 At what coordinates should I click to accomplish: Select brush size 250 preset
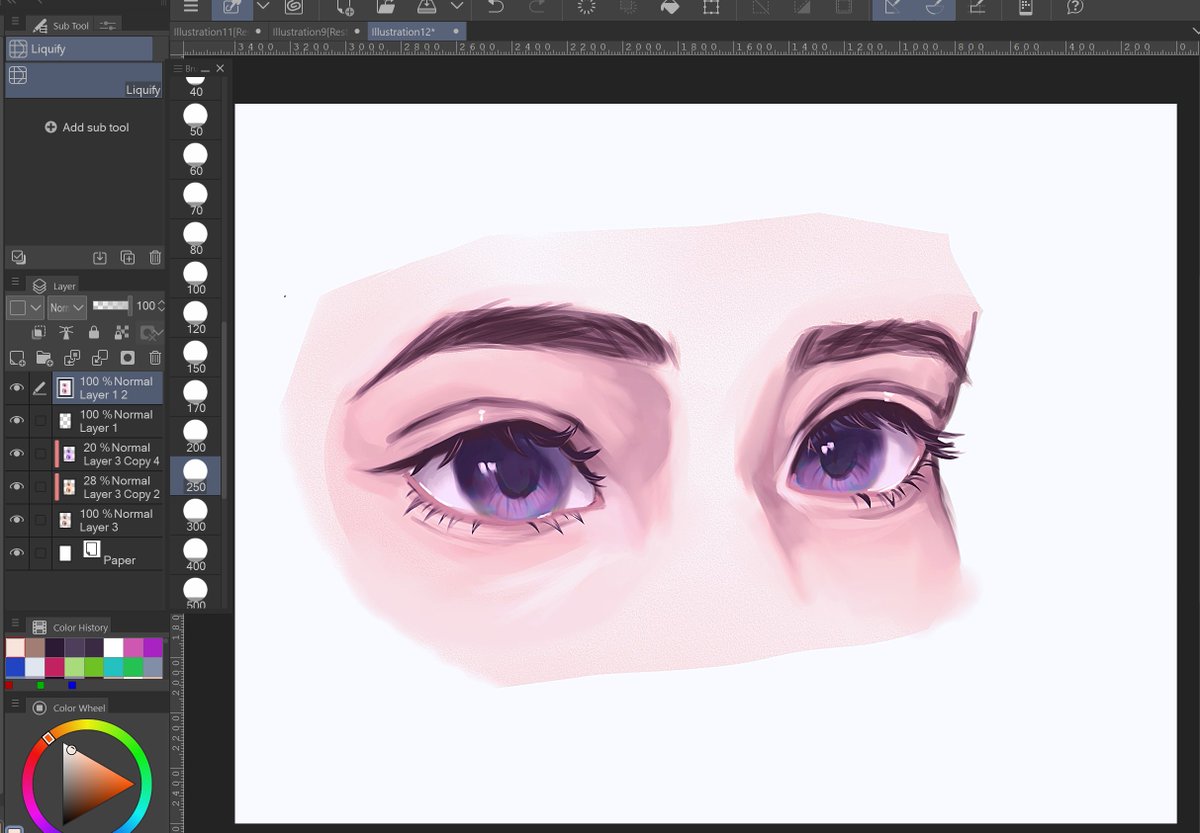pos(196,475)
